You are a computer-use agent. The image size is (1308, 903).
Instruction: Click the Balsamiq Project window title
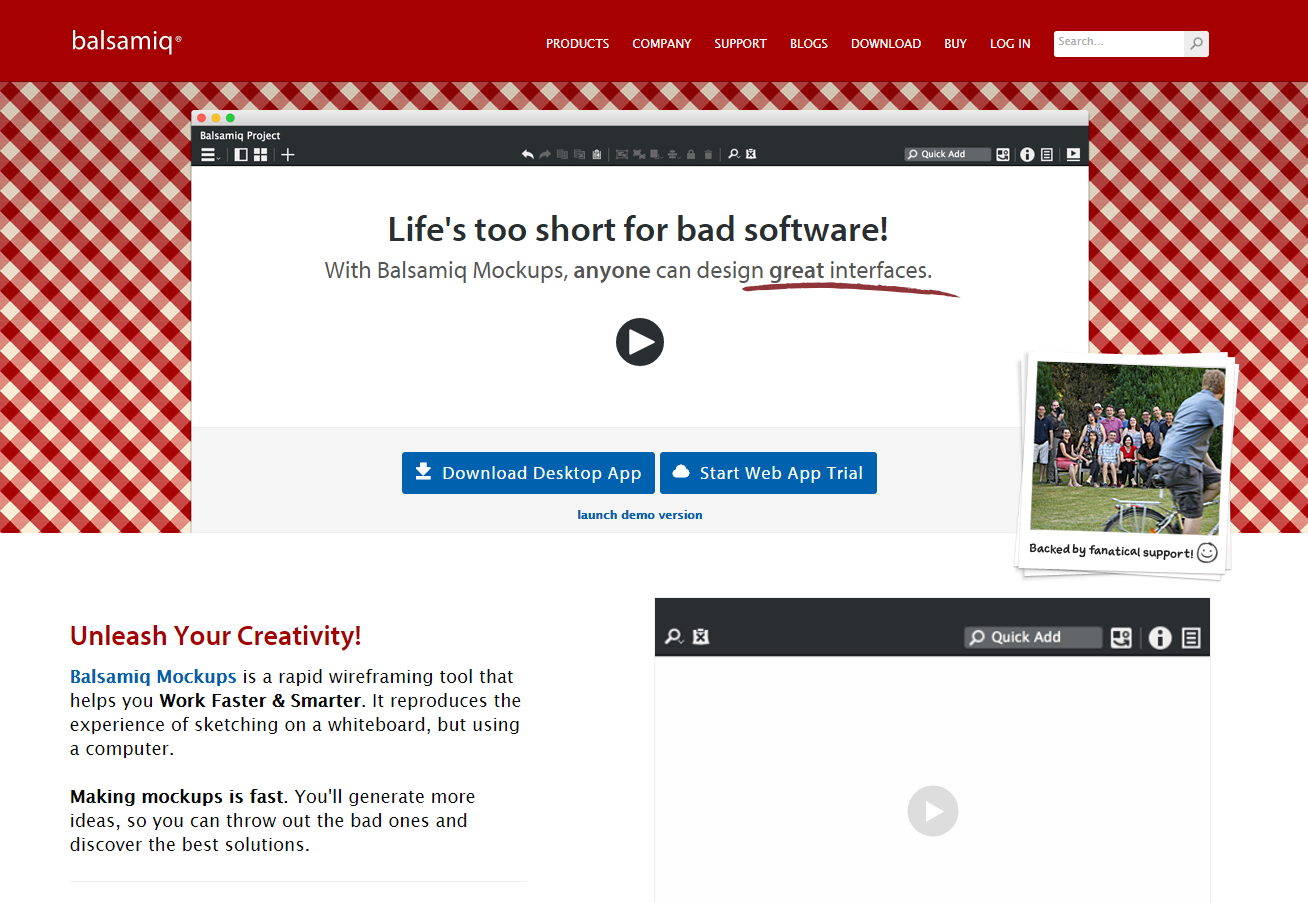pos(240,136)
